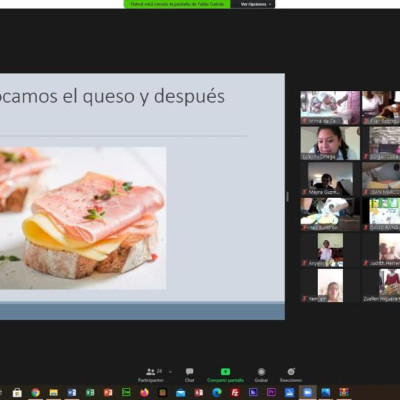Viewport: 400px width, 400px height.
Task: Open the Zoom Chat panel
Action: click(x=189, y=375)
